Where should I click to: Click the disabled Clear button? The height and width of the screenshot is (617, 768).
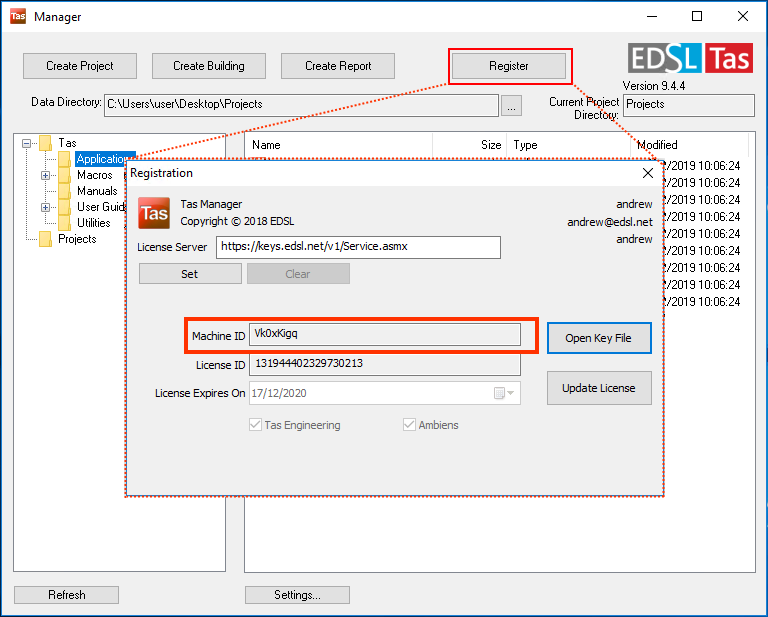point(298,274)
